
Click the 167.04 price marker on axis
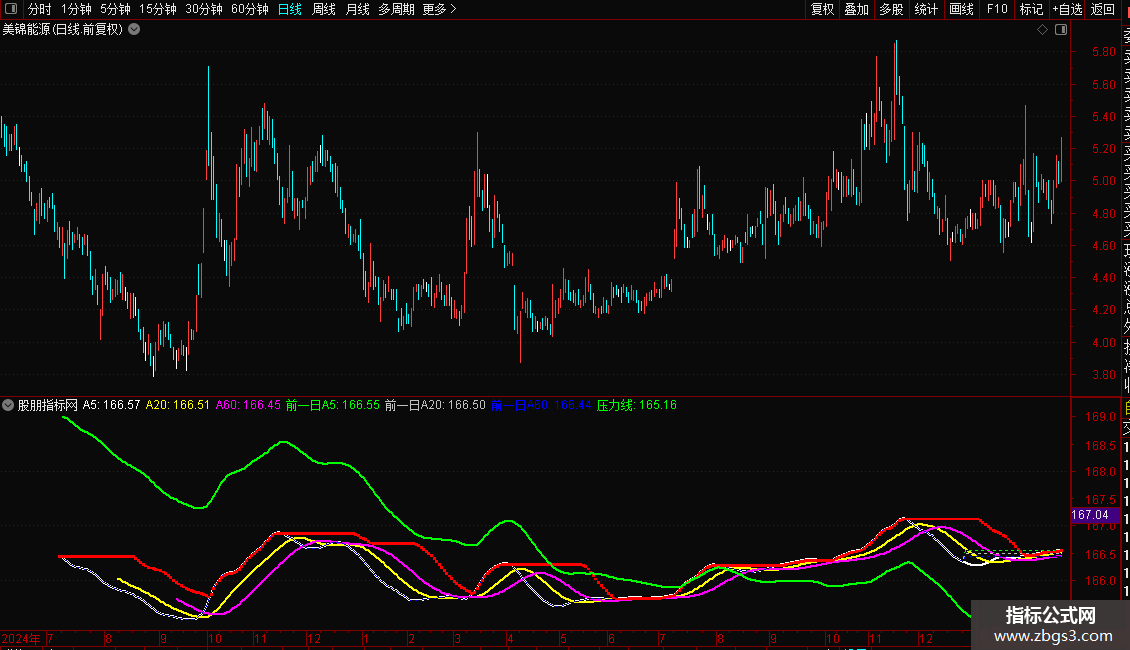[x=1095, y=515]
